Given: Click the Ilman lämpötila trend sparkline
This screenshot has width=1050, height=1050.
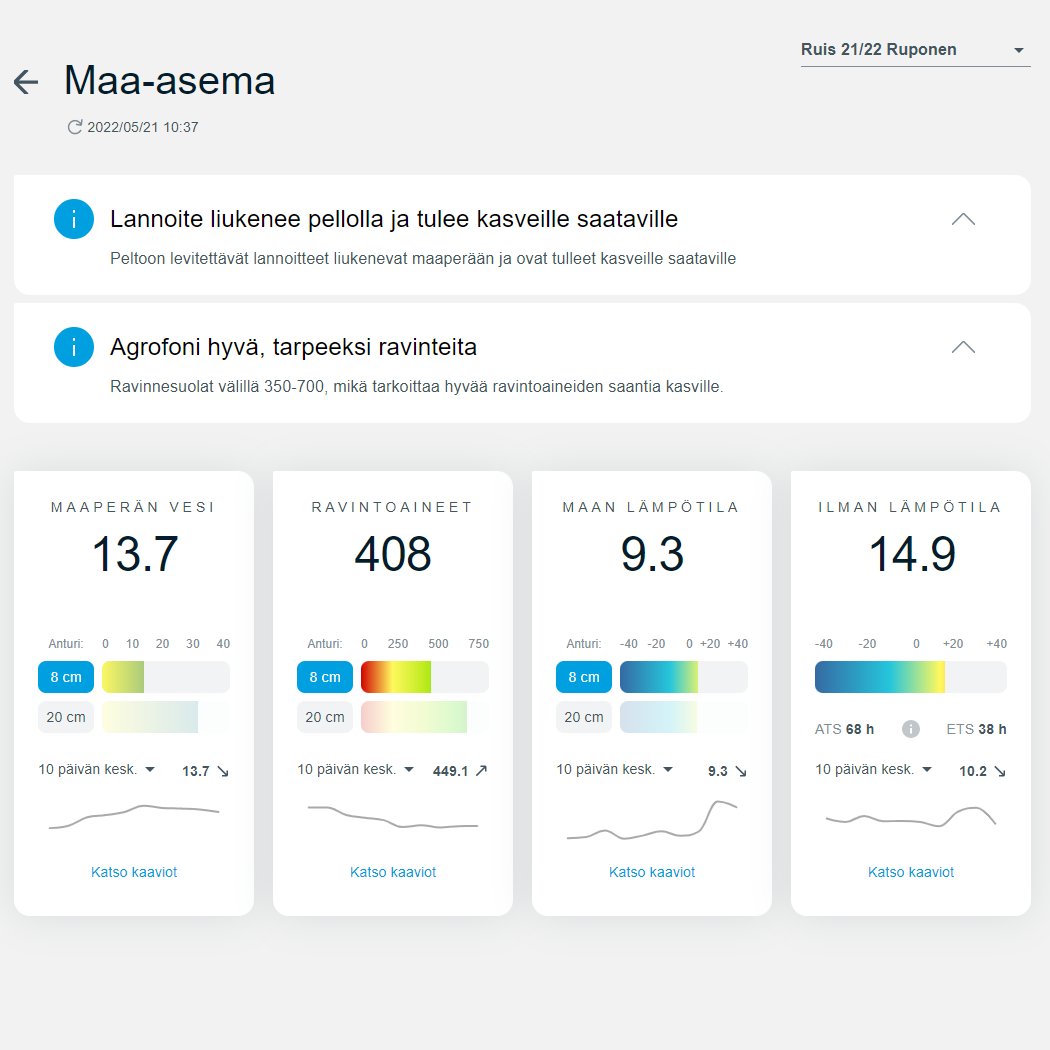Looking at the screenshot, I should (x=911, y=817).
